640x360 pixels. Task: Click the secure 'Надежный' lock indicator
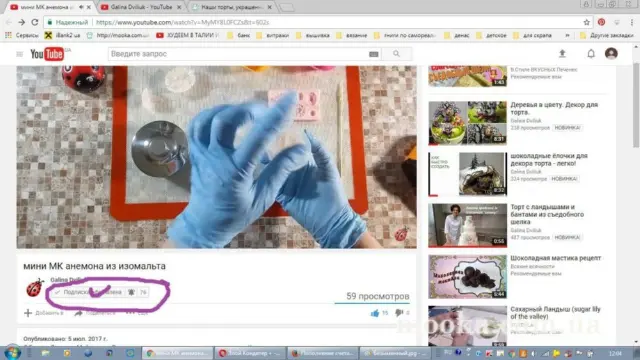coord(68,22)
